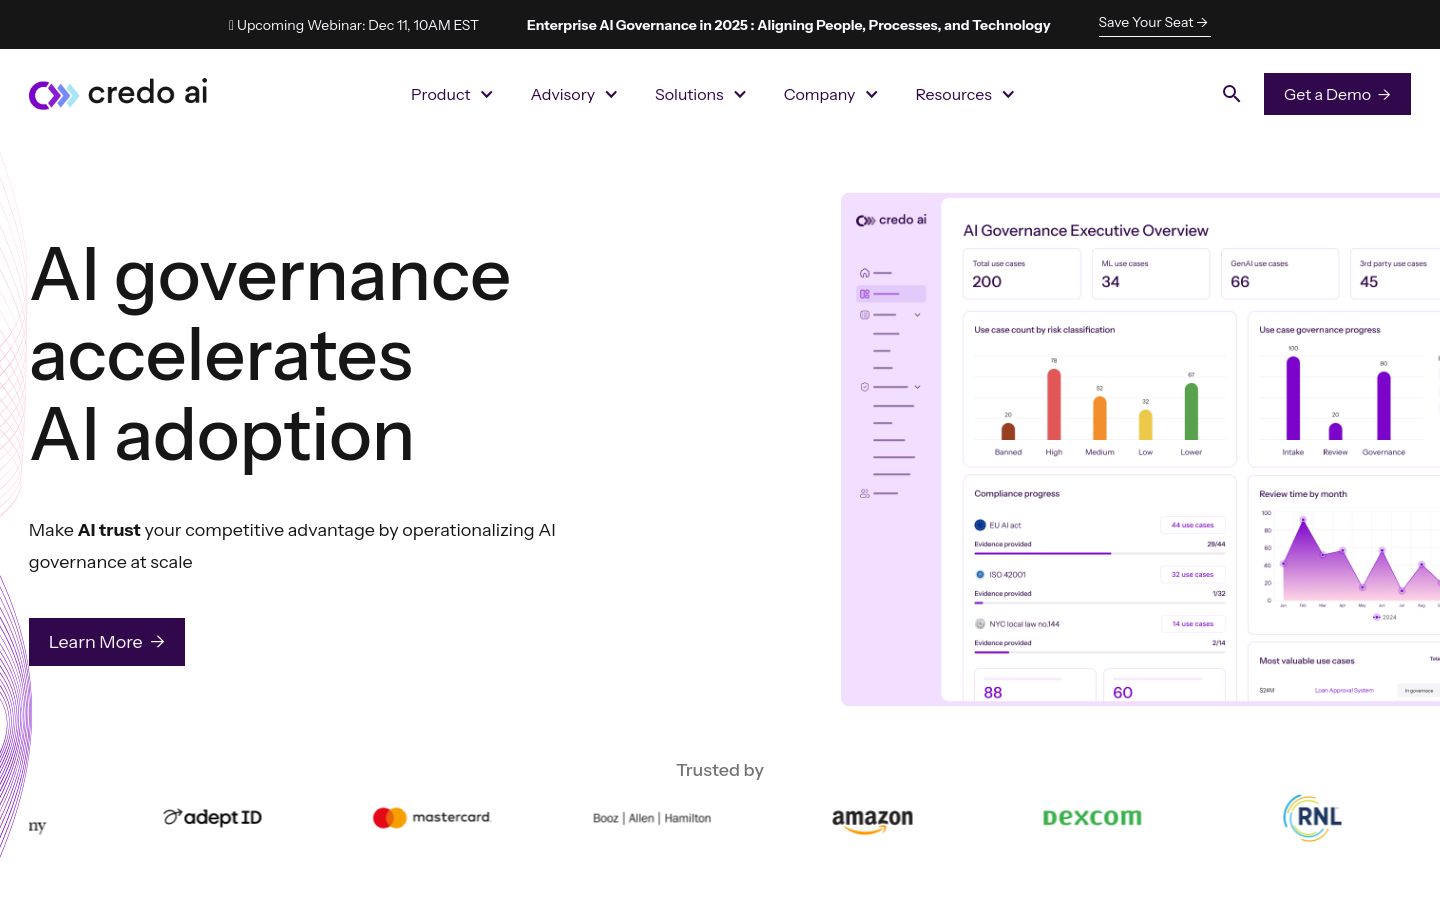The image size is (1440, 900).
Task: Click the EU AI act progress bar
Action: pyautogui.click(x=1100, y=553)
